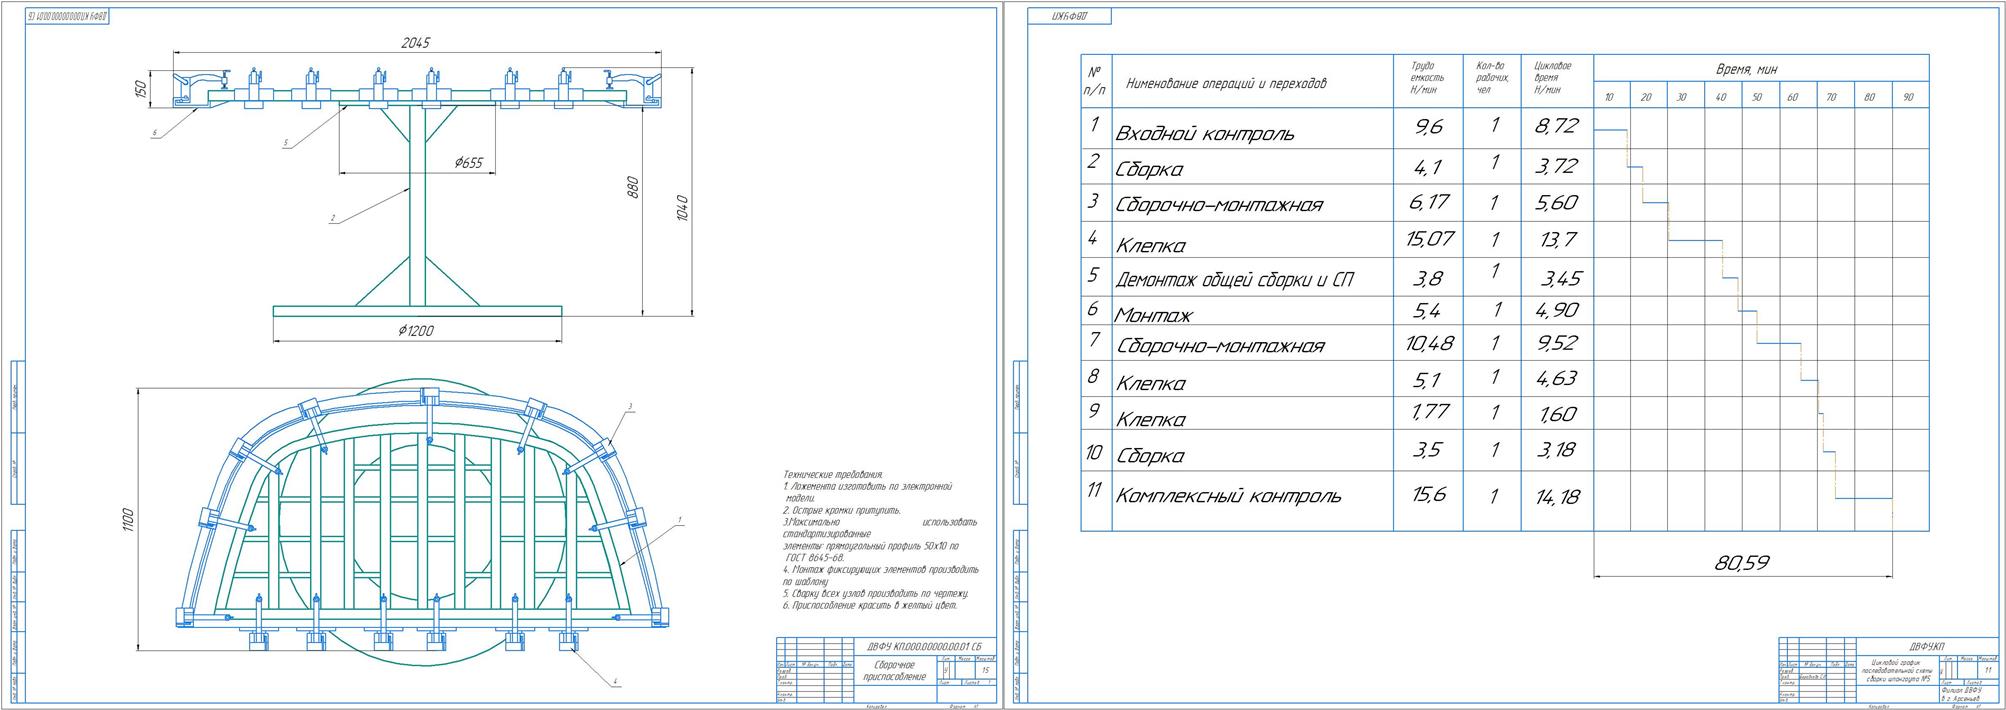Click labor value 15,07 for Клепка
The width and height of the screenshot is (2006, 710).
point(1429,239)
